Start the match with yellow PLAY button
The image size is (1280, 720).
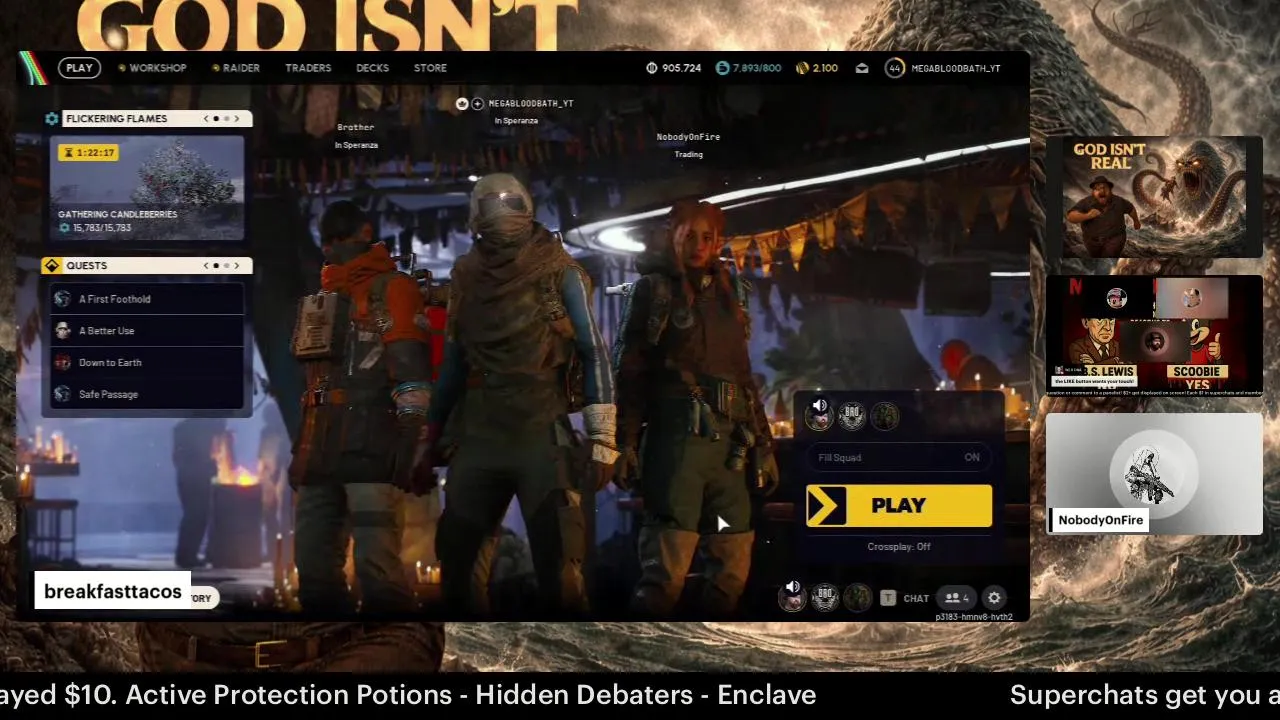tap(899, 506)
